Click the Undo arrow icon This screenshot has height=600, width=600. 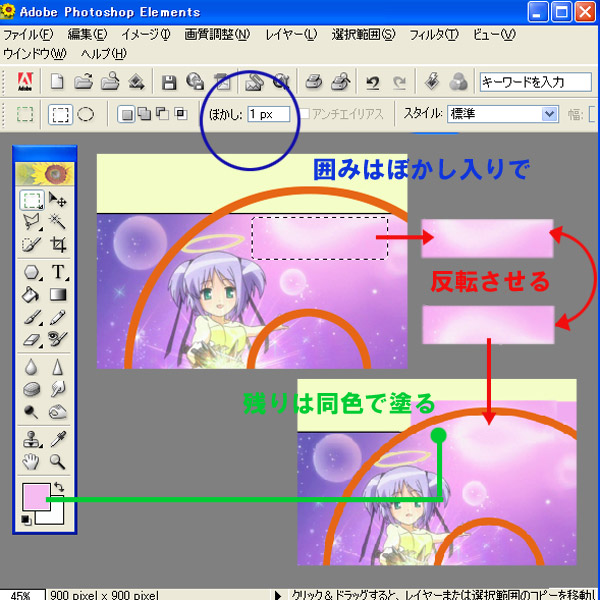[x=373, y=82]
